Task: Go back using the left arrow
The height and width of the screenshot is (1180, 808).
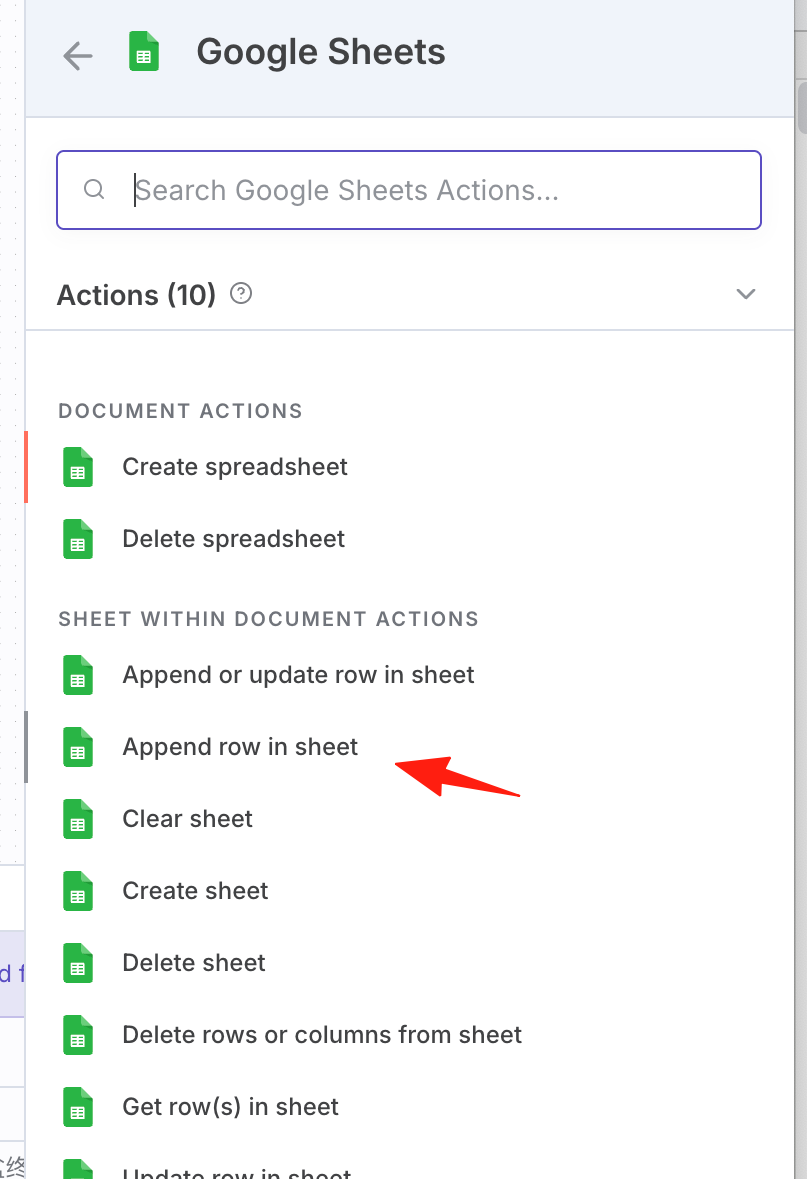Action: [x=77, y=56]
